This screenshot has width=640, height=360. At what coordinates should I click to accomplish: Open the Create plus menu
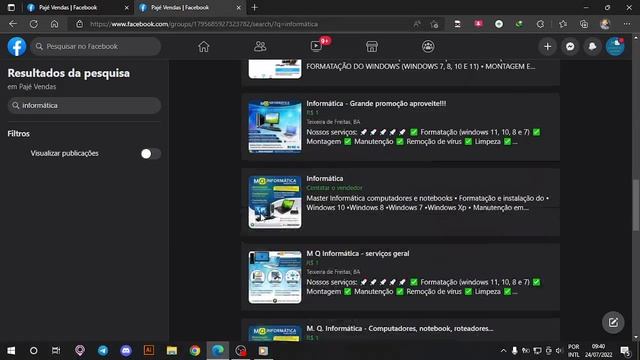coord(547,47)
